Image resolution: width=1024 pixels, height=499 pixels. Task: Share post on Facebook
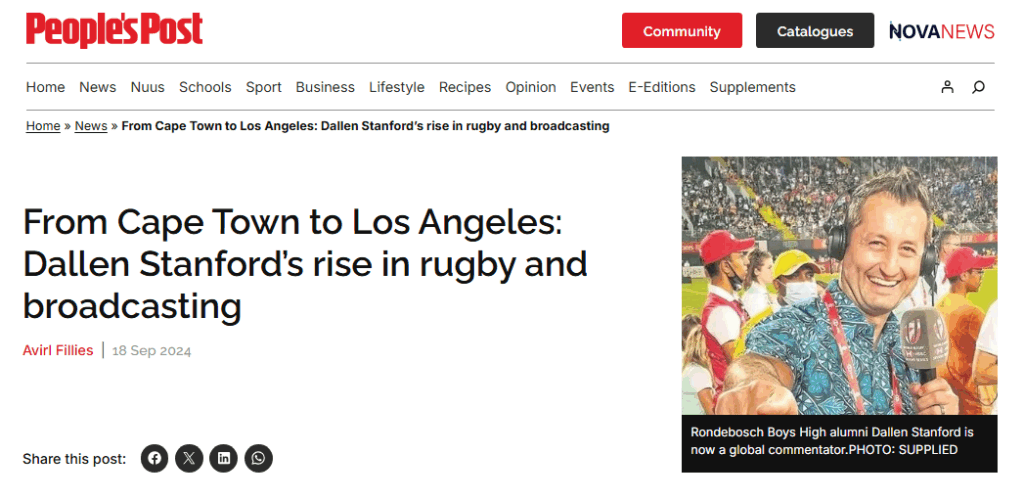click(x=154, y=459)
